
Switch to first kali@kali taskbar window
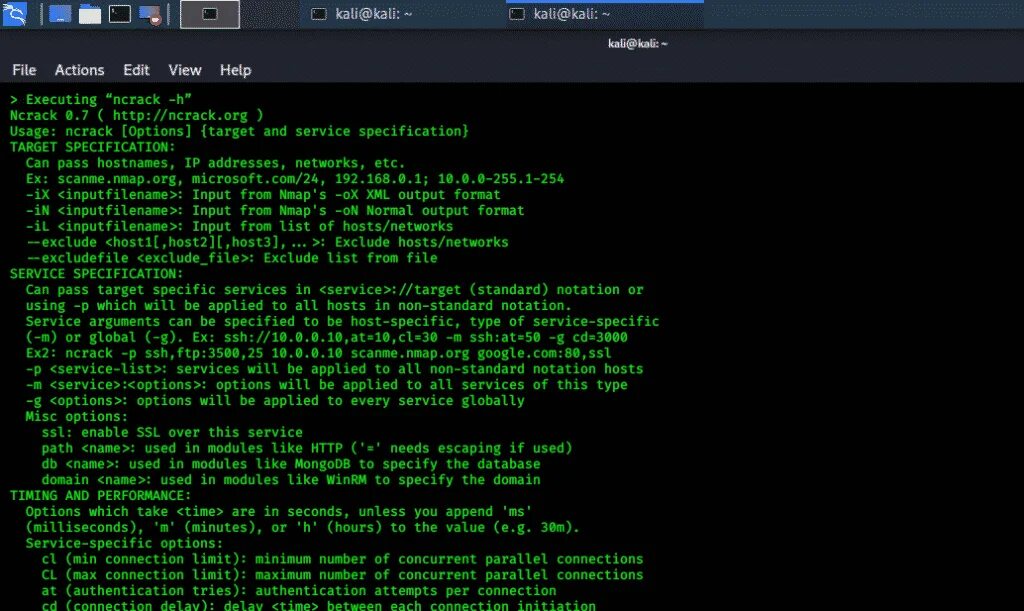click(361, 14)
